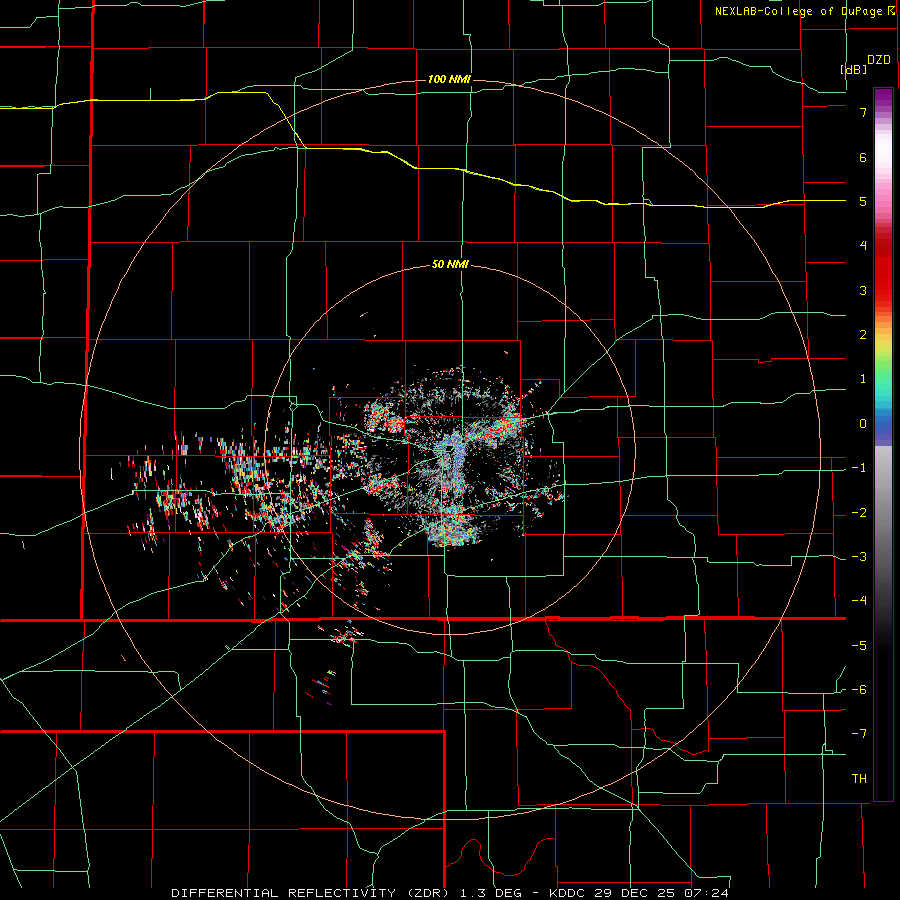Click the -2 value on color scale
Screen dimensions: 900x900
[859, 513]
